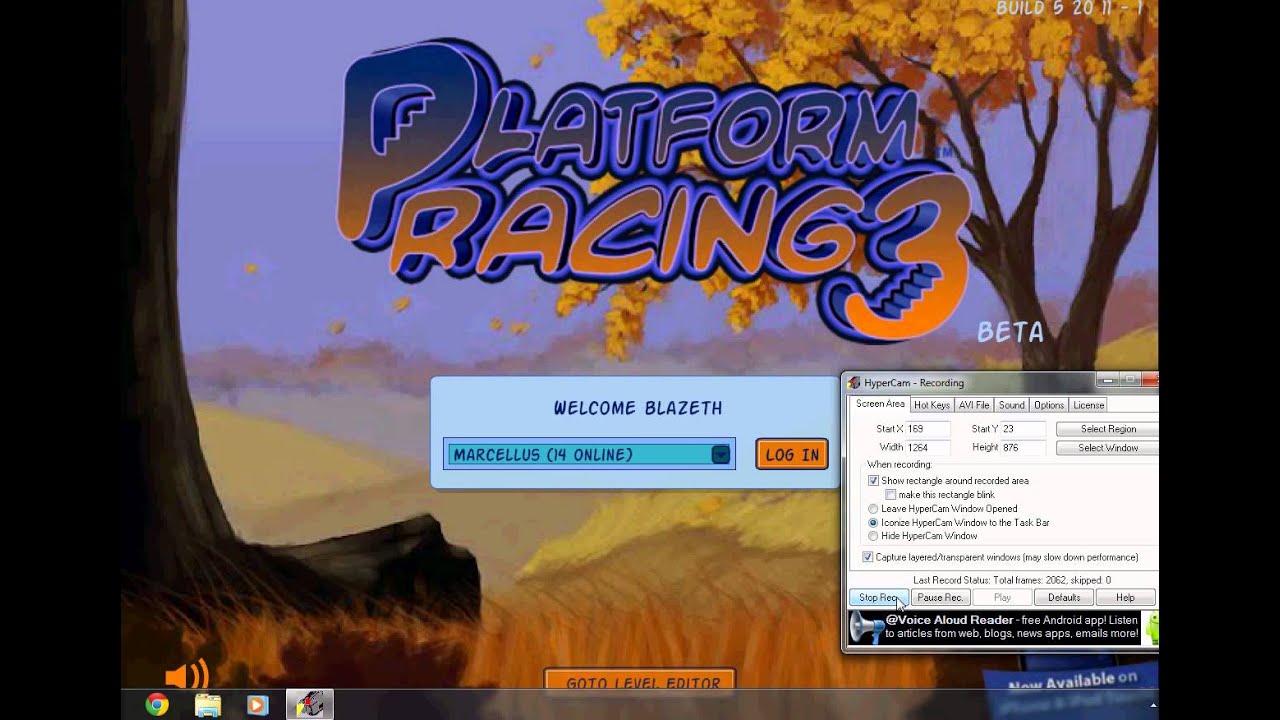
Task: Pause recording with Pause Rec. button
Action: pyautogui.click(x=940, y=598)
